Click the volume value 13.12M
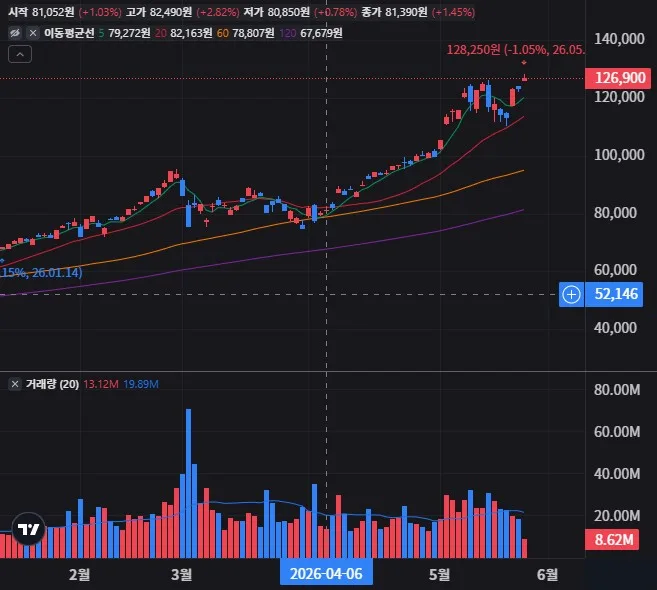This screenshot has width=657, height=590. point(101,384)
